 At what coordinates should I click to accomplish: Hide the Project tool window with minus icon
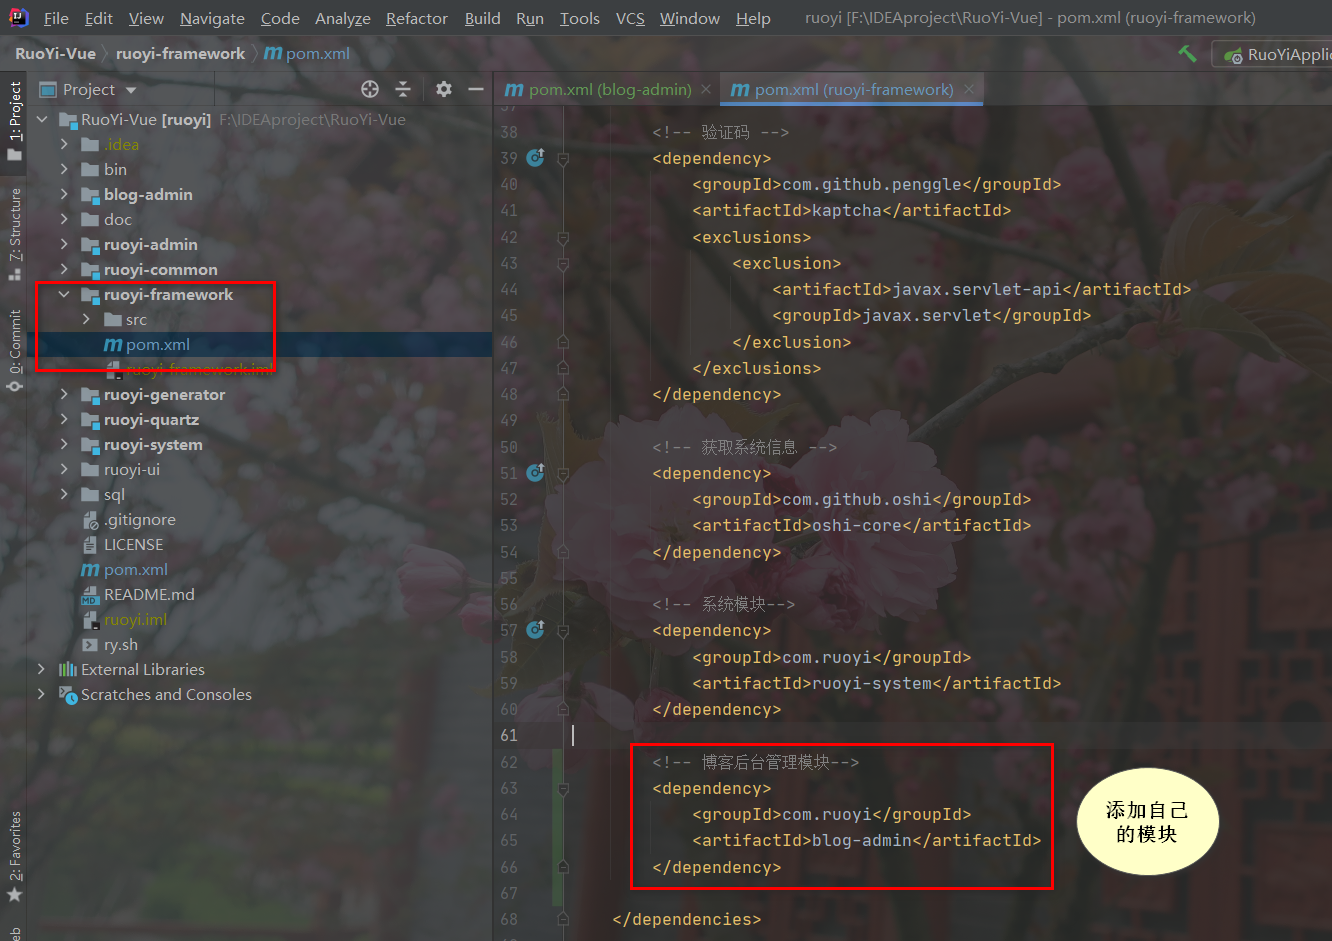(475, 89)
